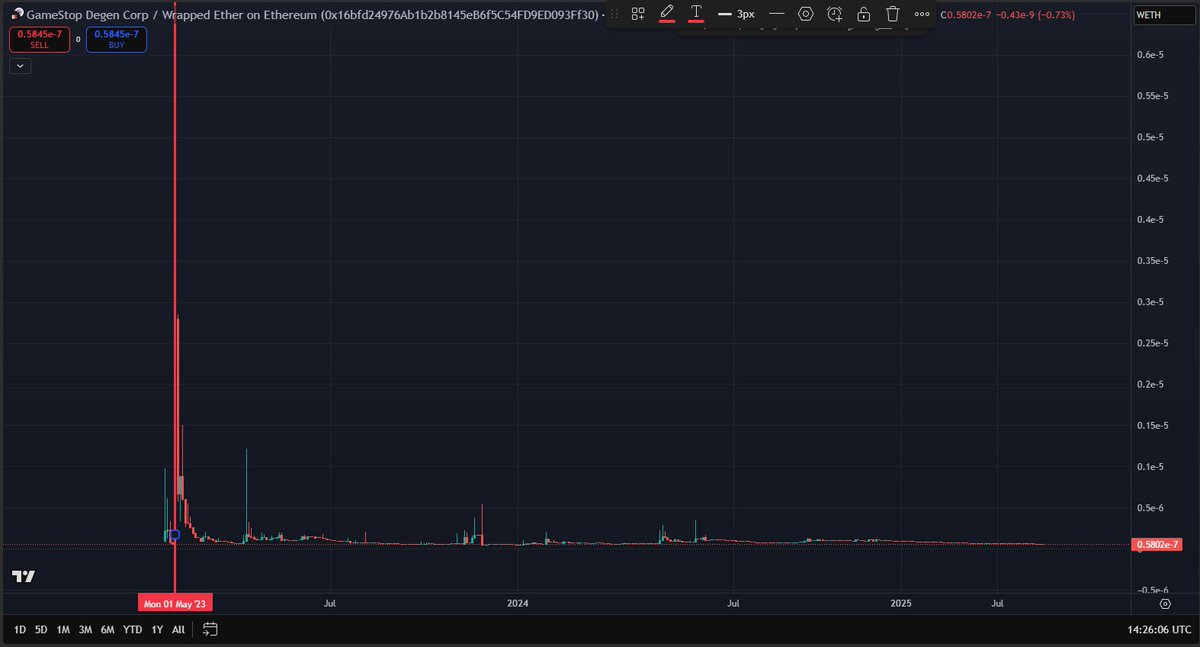Delete the drawing with the trash icon

coord(893,14)
